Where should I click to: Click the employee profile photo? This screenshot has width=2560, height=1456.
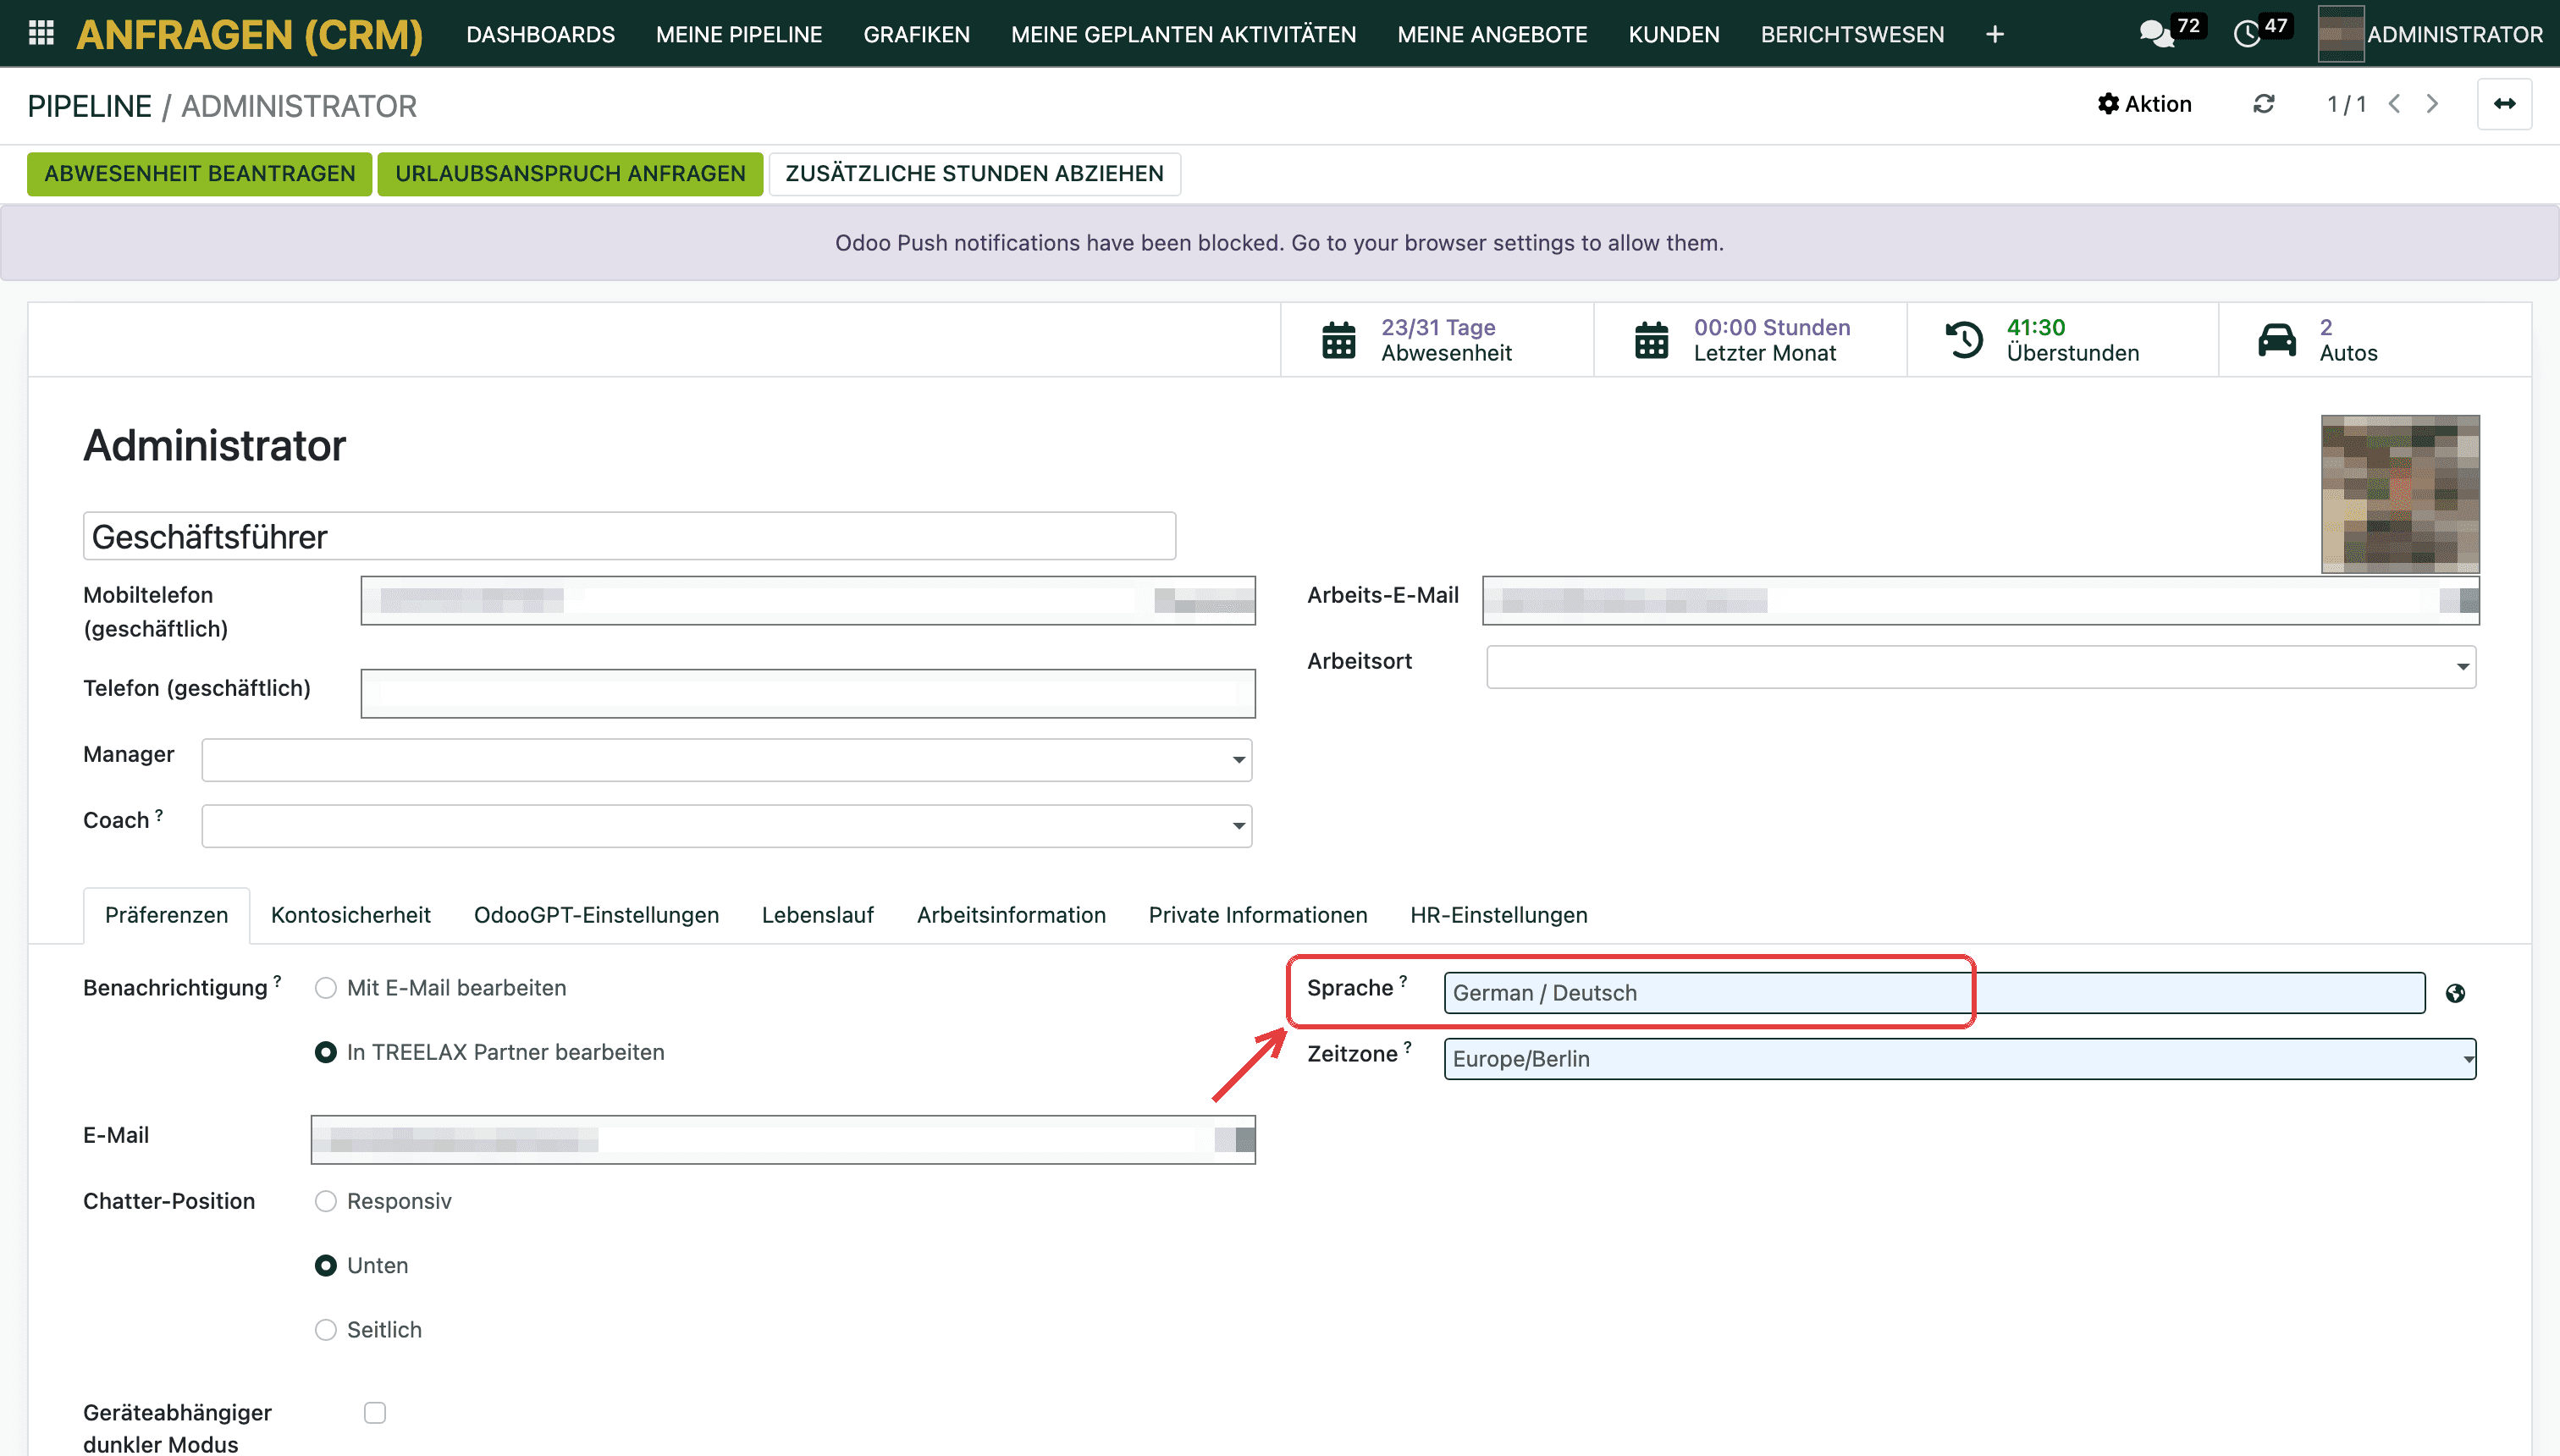click(2400, 494)
